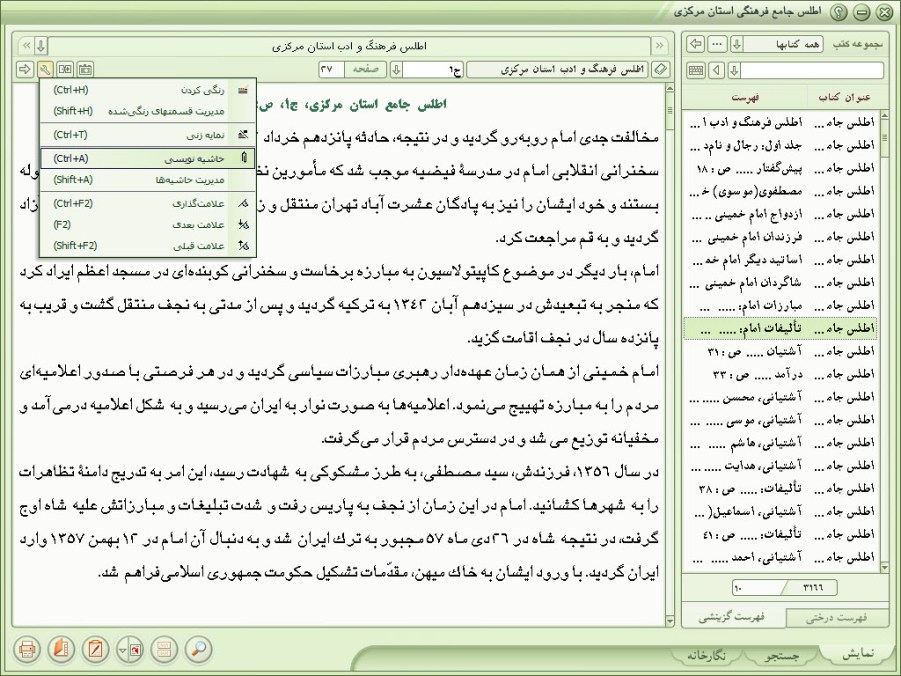Click the right arrow icon beside the wrench
Viewport: 901px width, 676px height.
click(25, 70)
